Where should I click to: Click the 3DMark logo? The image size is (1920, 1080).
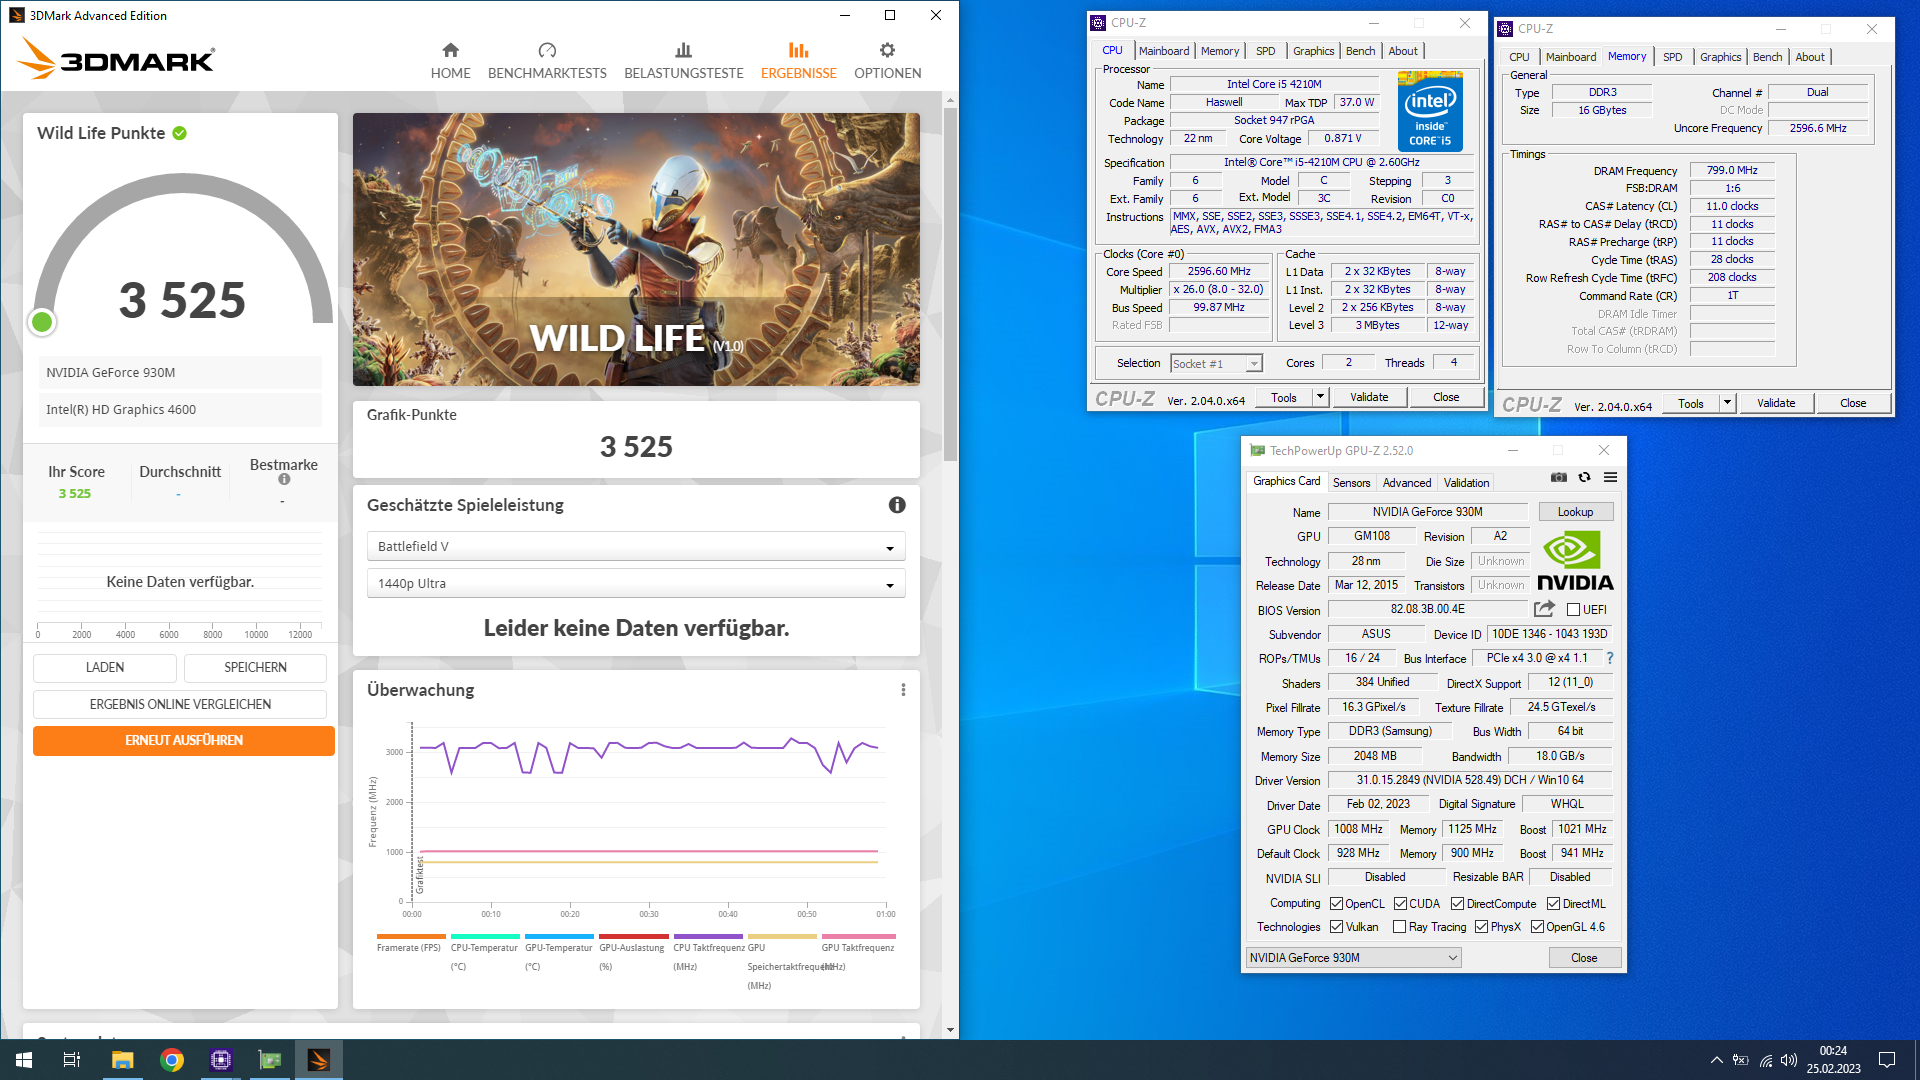(116, 58)
